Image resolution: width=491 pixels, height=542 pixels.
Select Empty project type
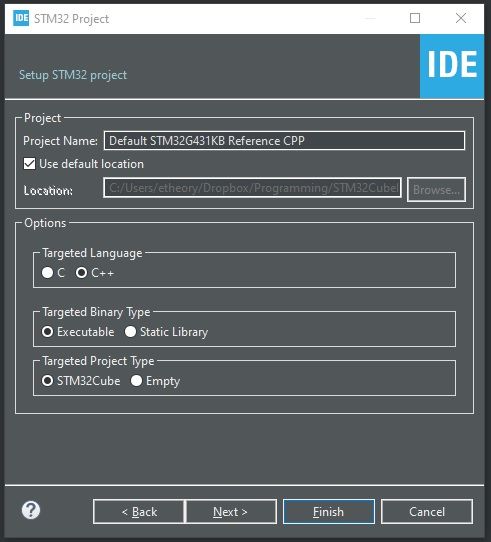click(x=137, y=381)
